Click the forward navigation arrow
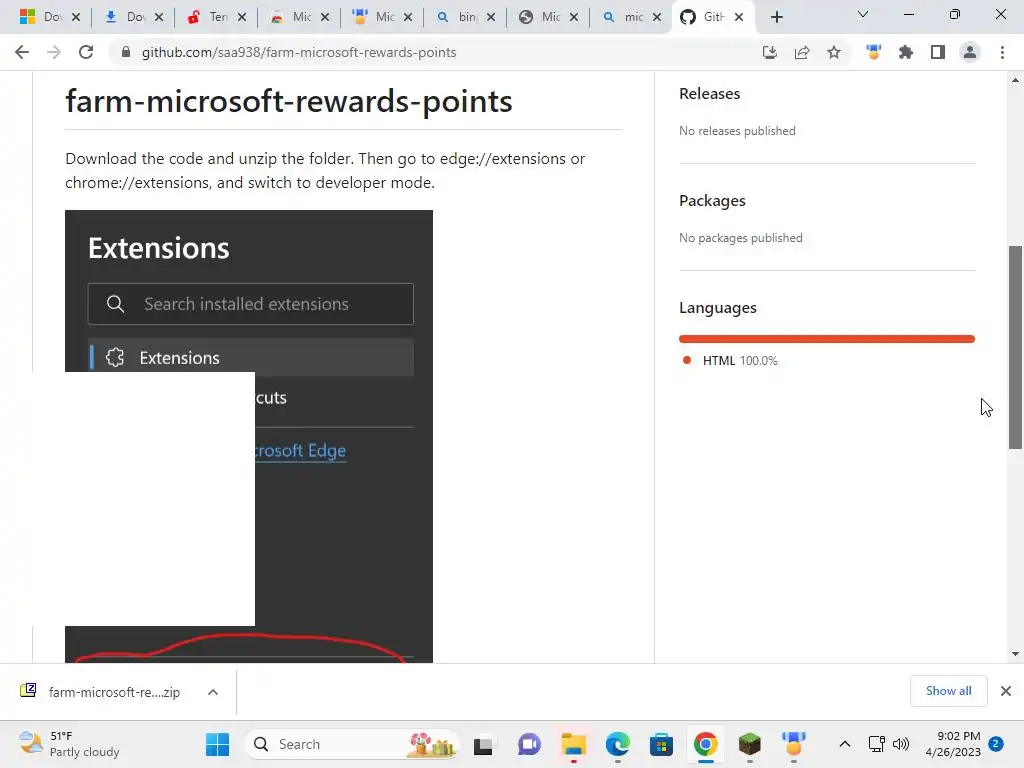Screen dimensions: 1024x768 [54, 52]
